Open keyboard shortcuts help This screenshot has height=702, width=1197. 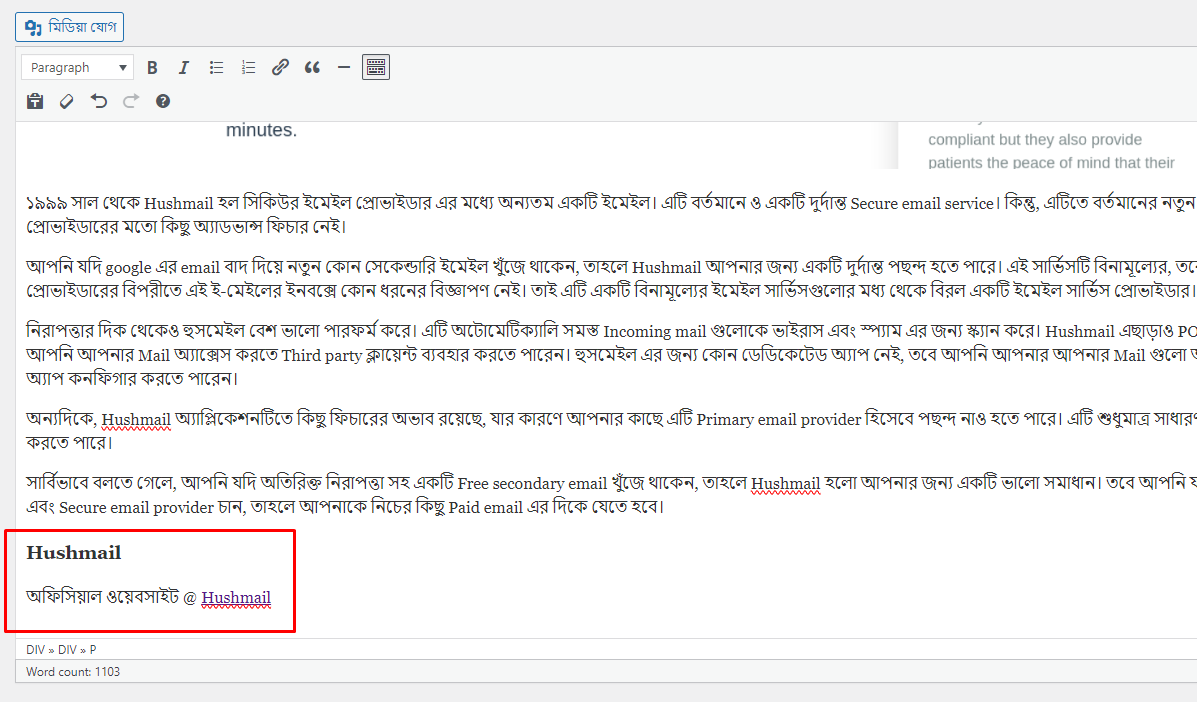(x=162, y=101)
